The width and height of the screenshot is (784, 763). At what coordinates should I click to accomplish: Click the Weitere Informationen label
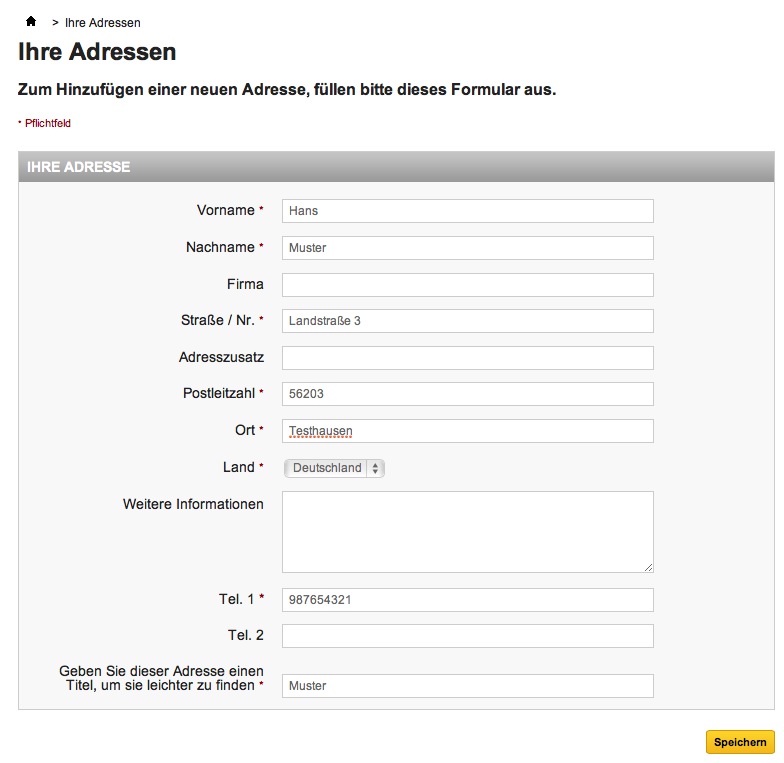[x=193, y=504]
